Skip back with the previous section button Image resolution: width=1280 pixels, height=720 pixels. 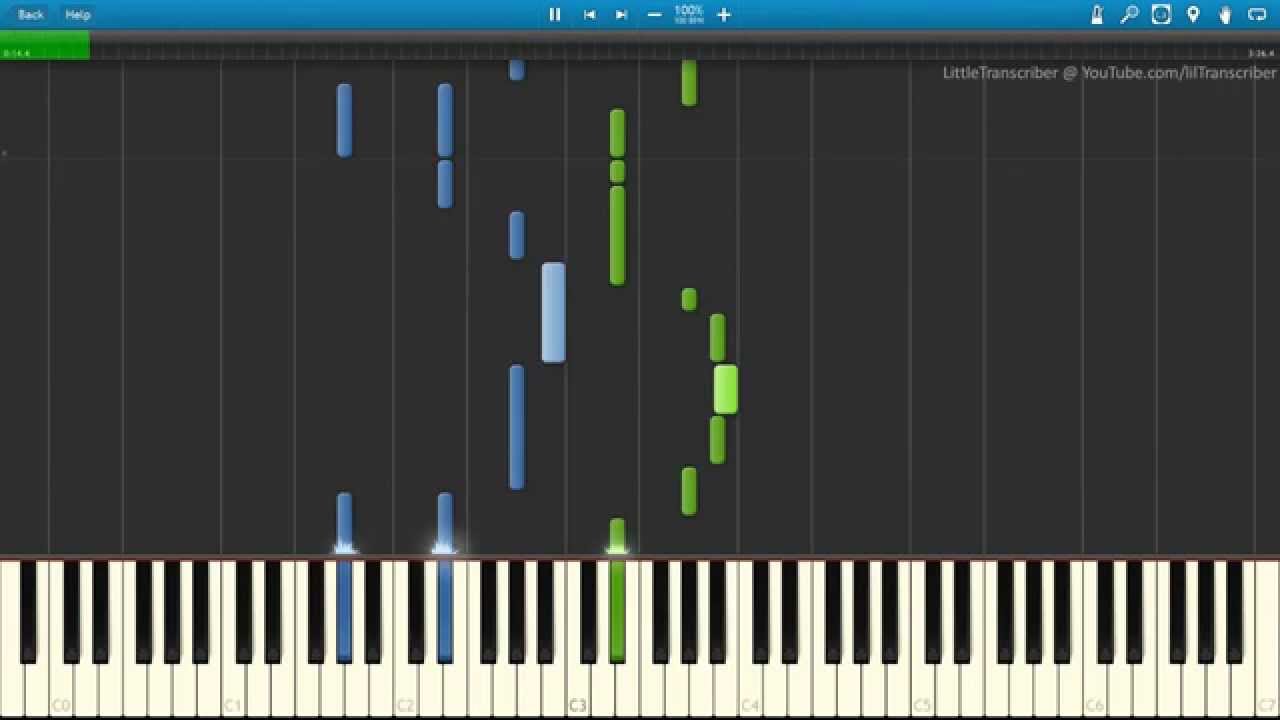tap(590, 14)
